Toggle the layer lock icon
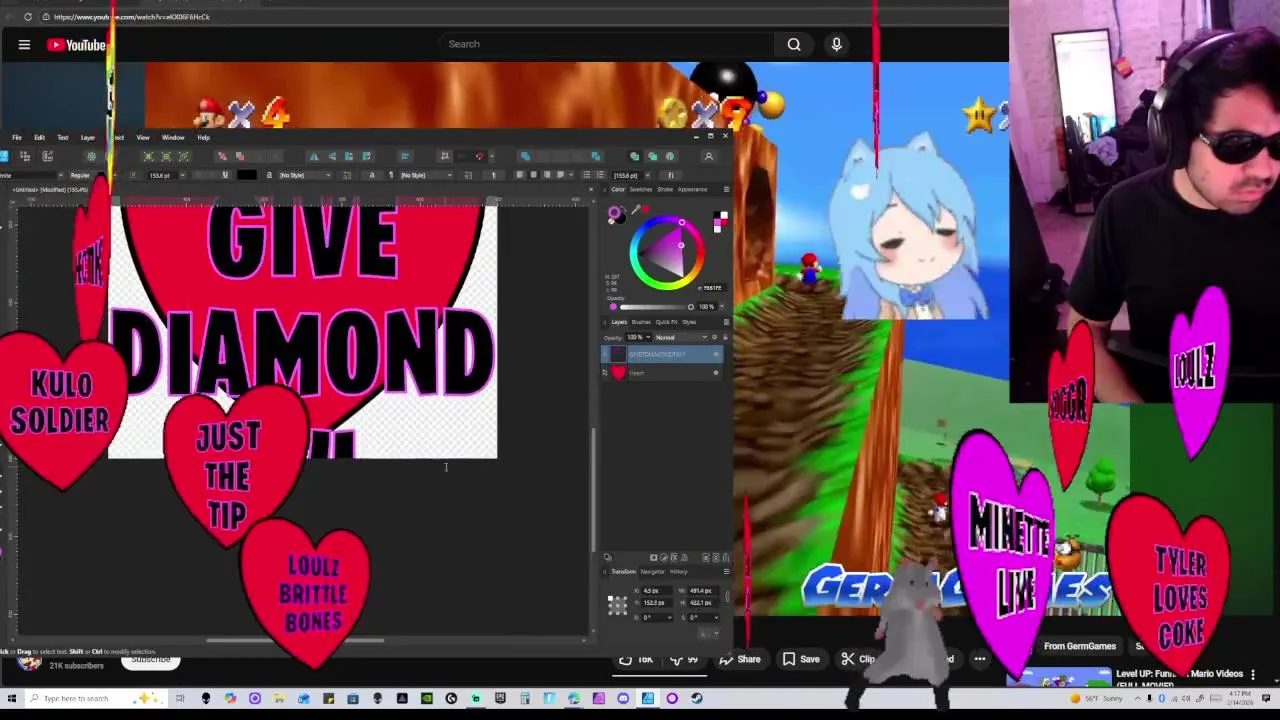 (x=725, y=337)
